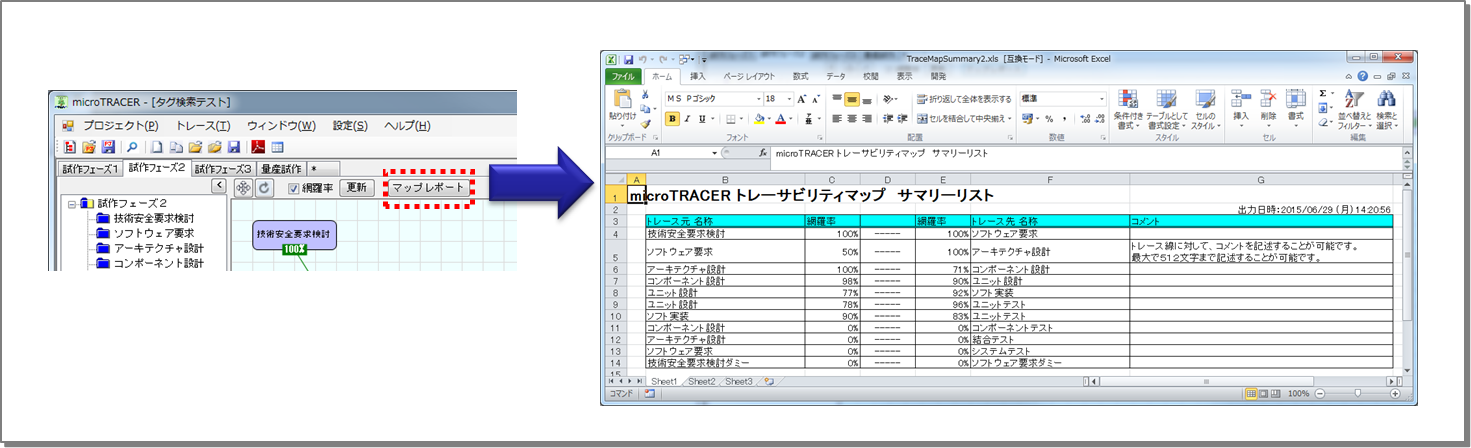Click the Top Align icon in Excel ribbon
1471x448 pixels.
[837, 99]
